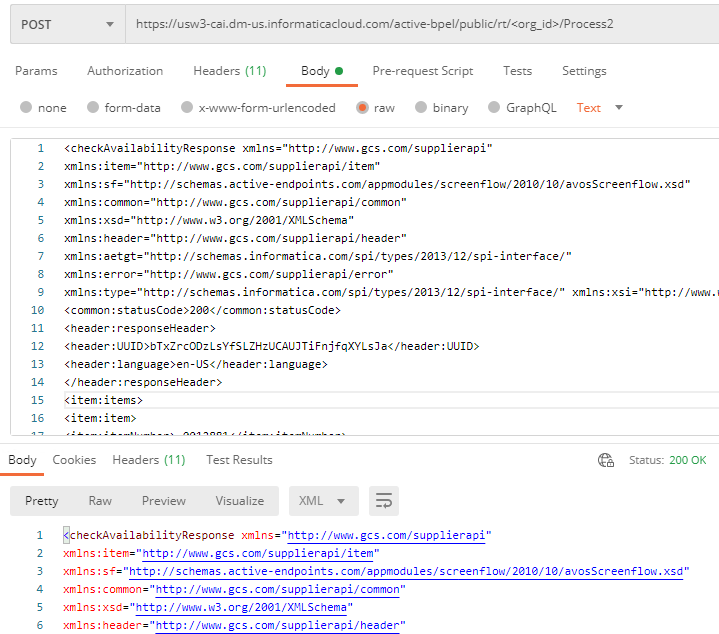Toggle the wrap lines icon
Screen dimensions: 719x634
[x=384, y=501]
